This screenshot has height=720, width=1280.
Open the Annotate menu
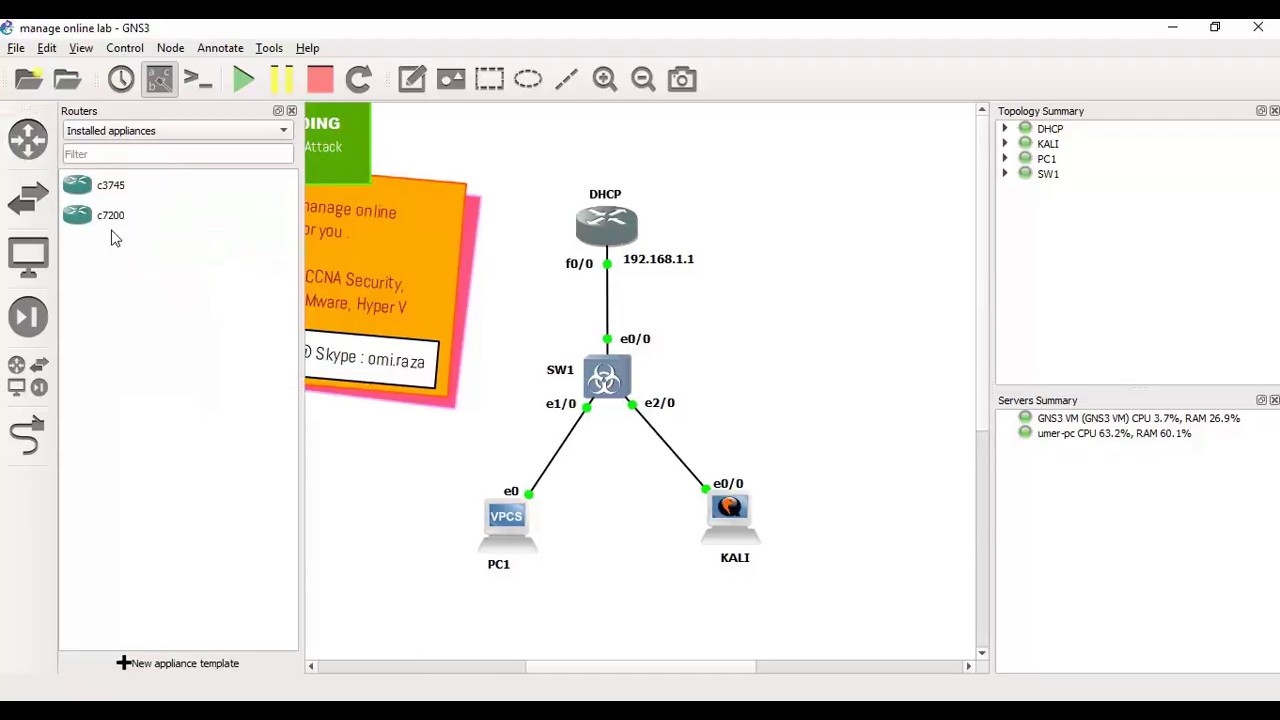(x=220, y=48)
